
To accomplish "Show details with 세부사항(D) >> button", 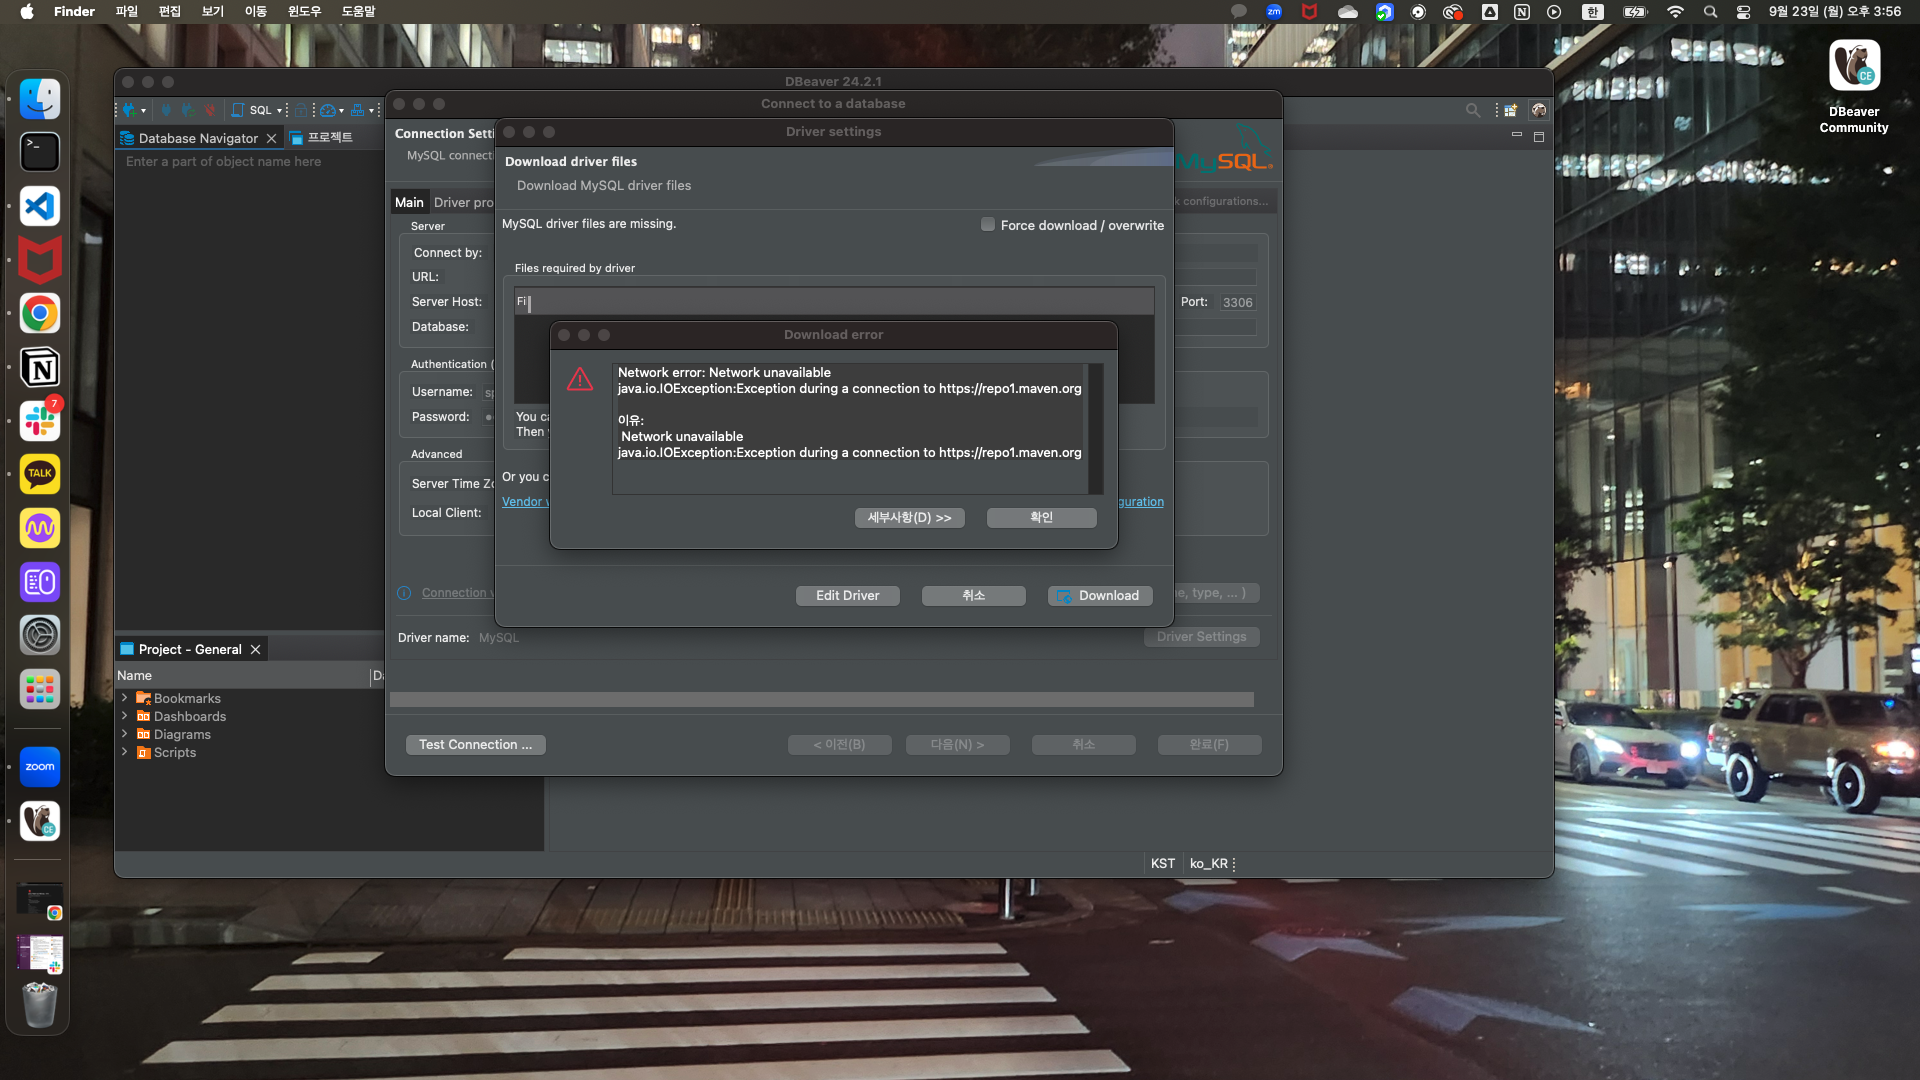I will [x=910, y=517].
